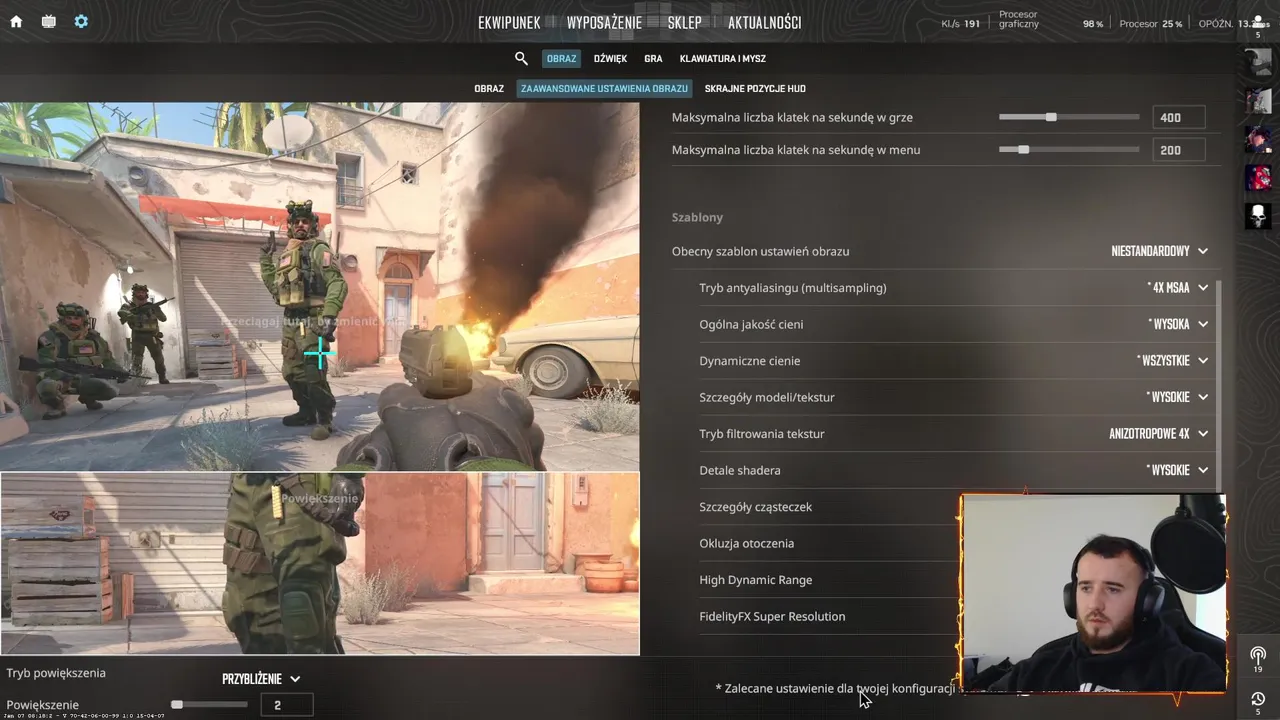Screen dimensions: 1280x720
Task: Click the Kl/s 191 FPS counter
Action: [960, 23]
